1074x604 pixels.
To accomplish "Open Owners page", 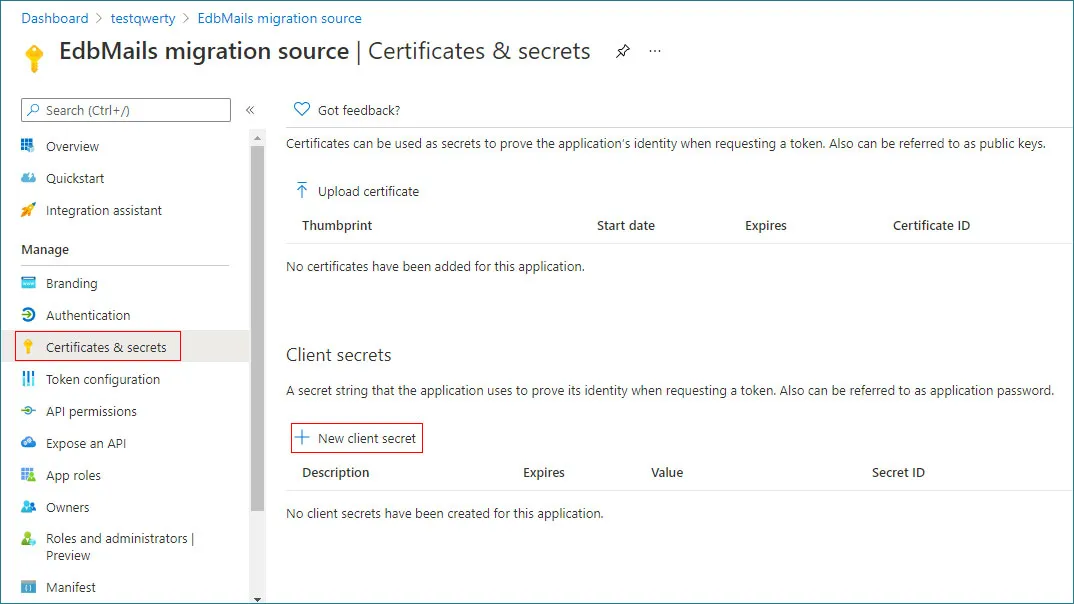I will point(67,507).
